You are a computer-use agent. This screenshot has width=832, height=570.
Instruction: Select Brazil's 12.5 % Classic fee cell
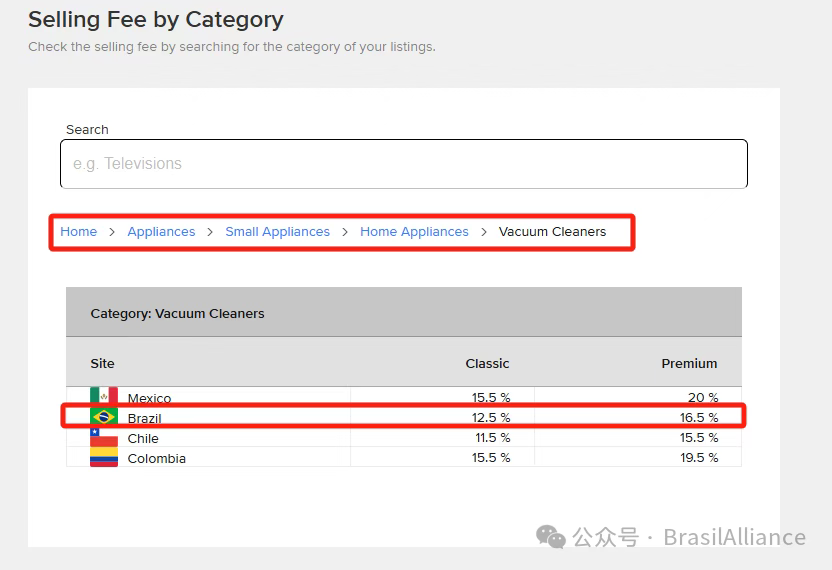[x=491, y=417]
